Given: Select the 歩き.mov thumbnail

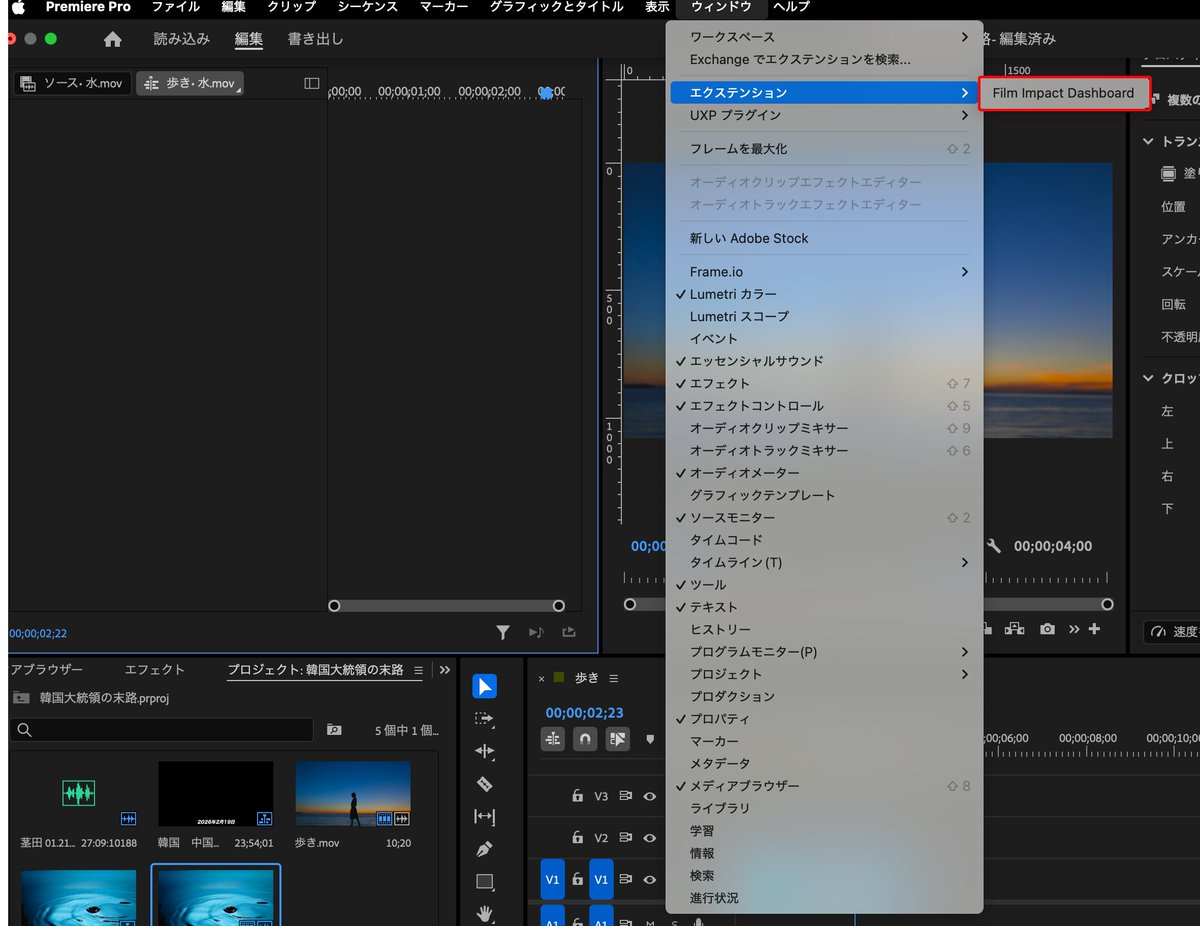Looking at the screenshot, I should [x=353, y=794].
